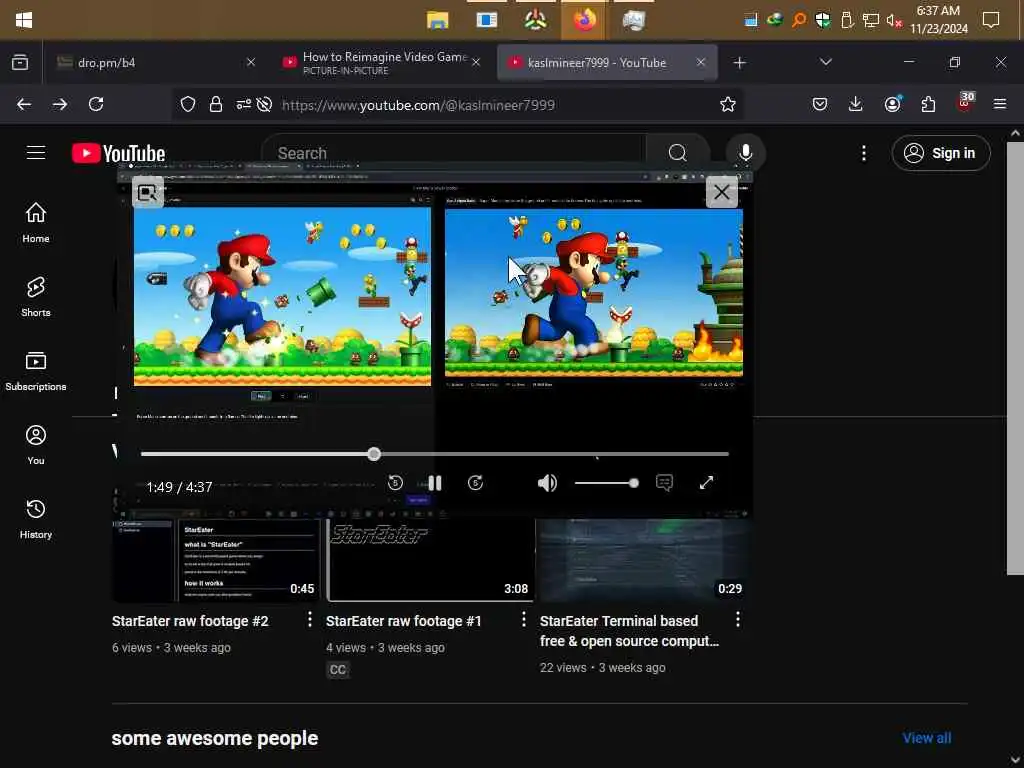Click the StarEater Terminal based video title
Viewport: 1024px width, 768px height.
(x=630, y=631)
